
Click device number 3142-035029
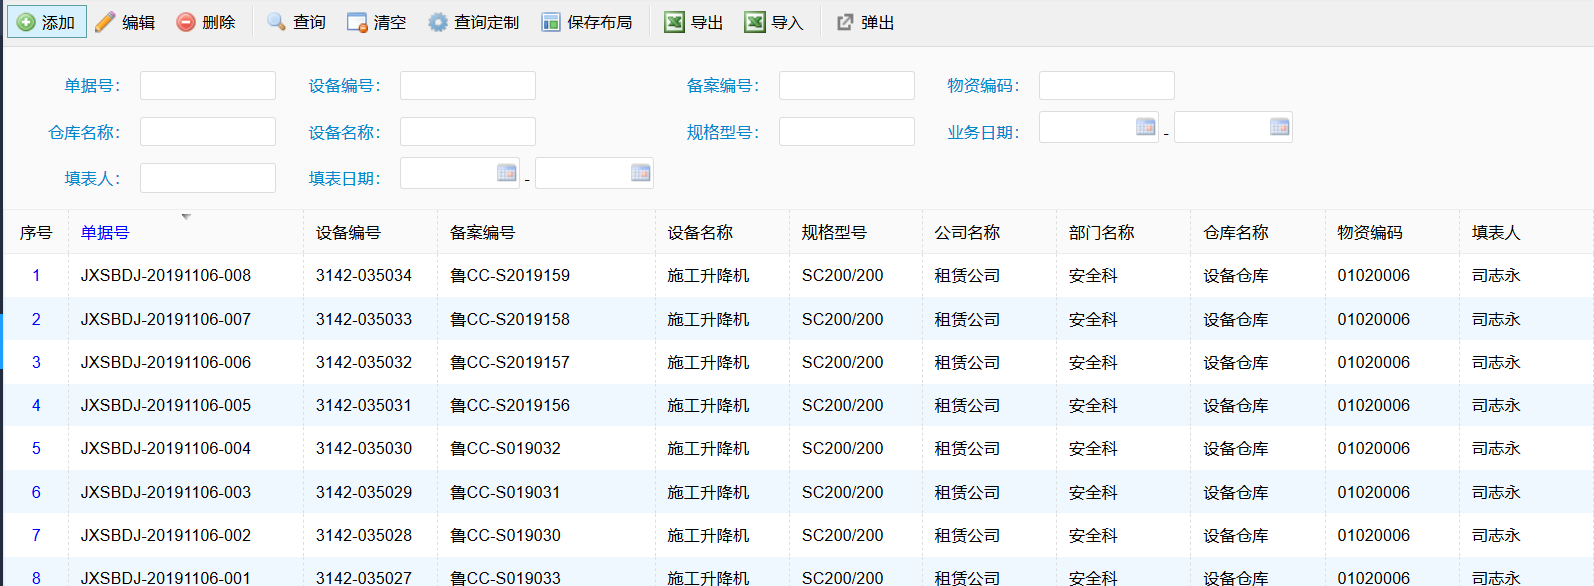[364, 492]
